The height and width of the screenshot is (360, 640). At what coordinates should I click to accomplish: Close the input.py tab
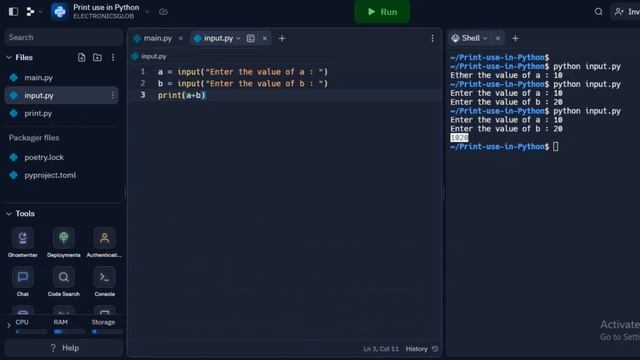264,38
